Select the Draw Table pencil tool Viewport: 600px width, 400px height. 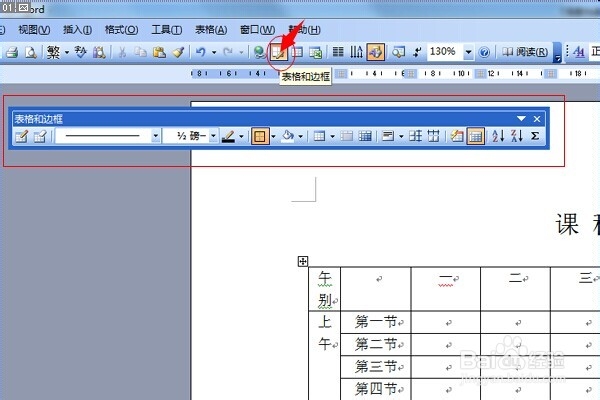21,136
